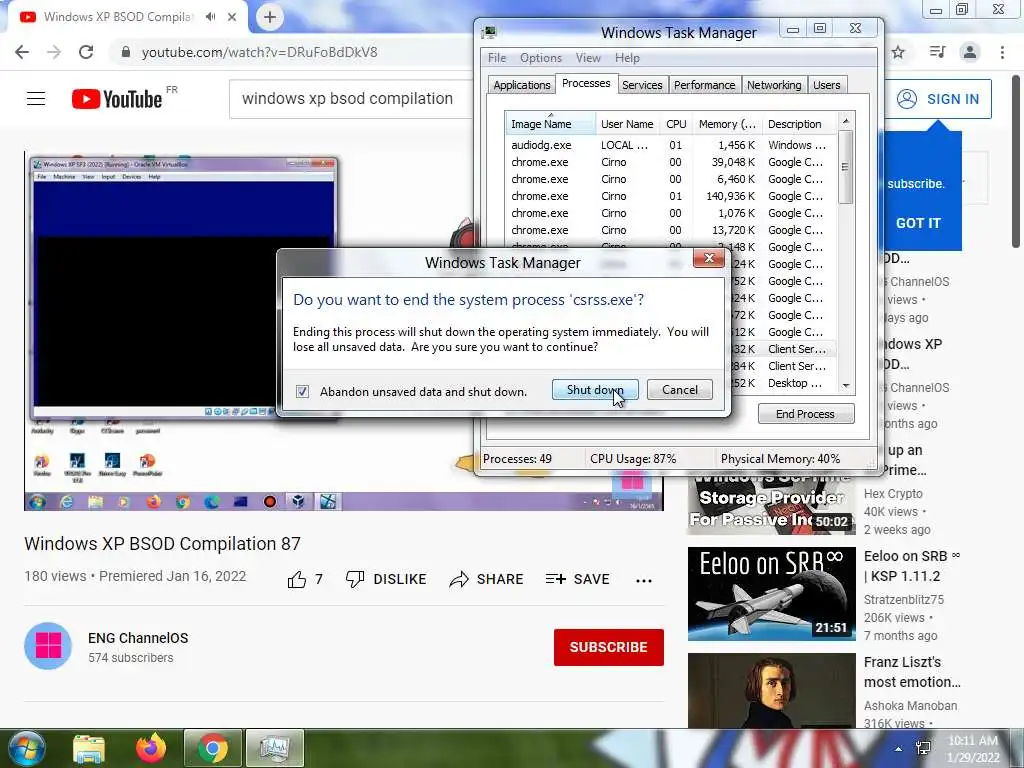
Task: Click scroll-up arrow of process list
Action: (846, 121)
